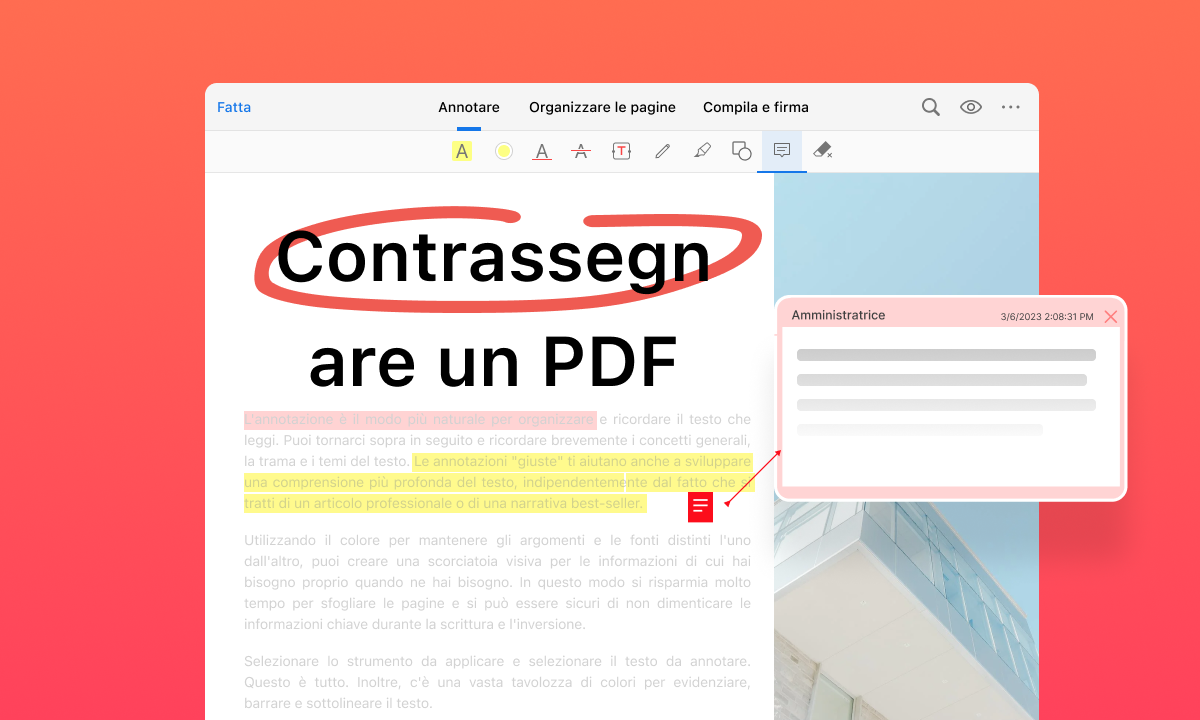The height and width of the screenshot is (720, 1200).
Task: Select the marker pen tool
Action: click(x=702, y=151)
